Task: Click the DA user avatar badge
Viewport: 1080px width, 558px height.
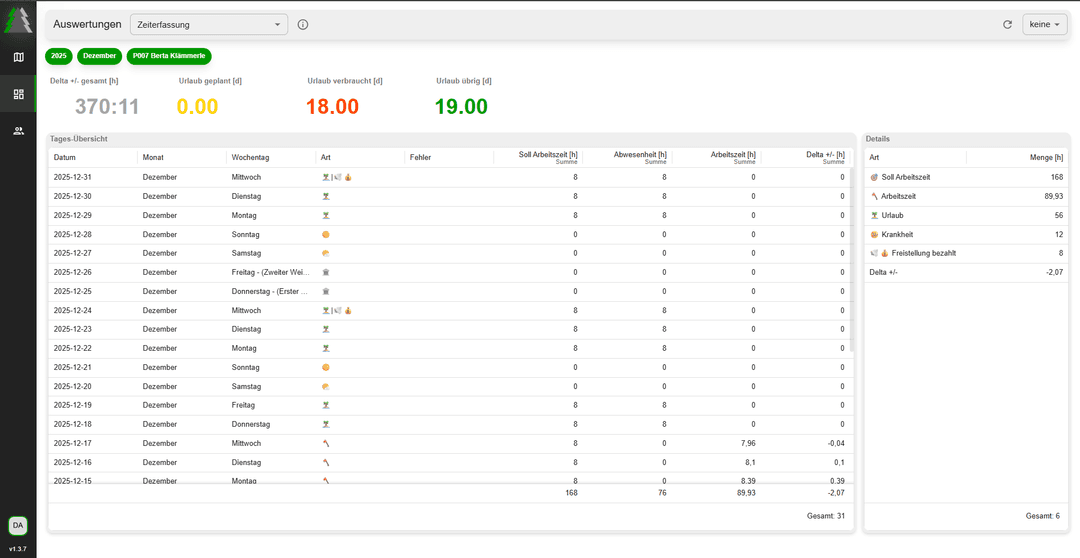Action: coord(18,525)
